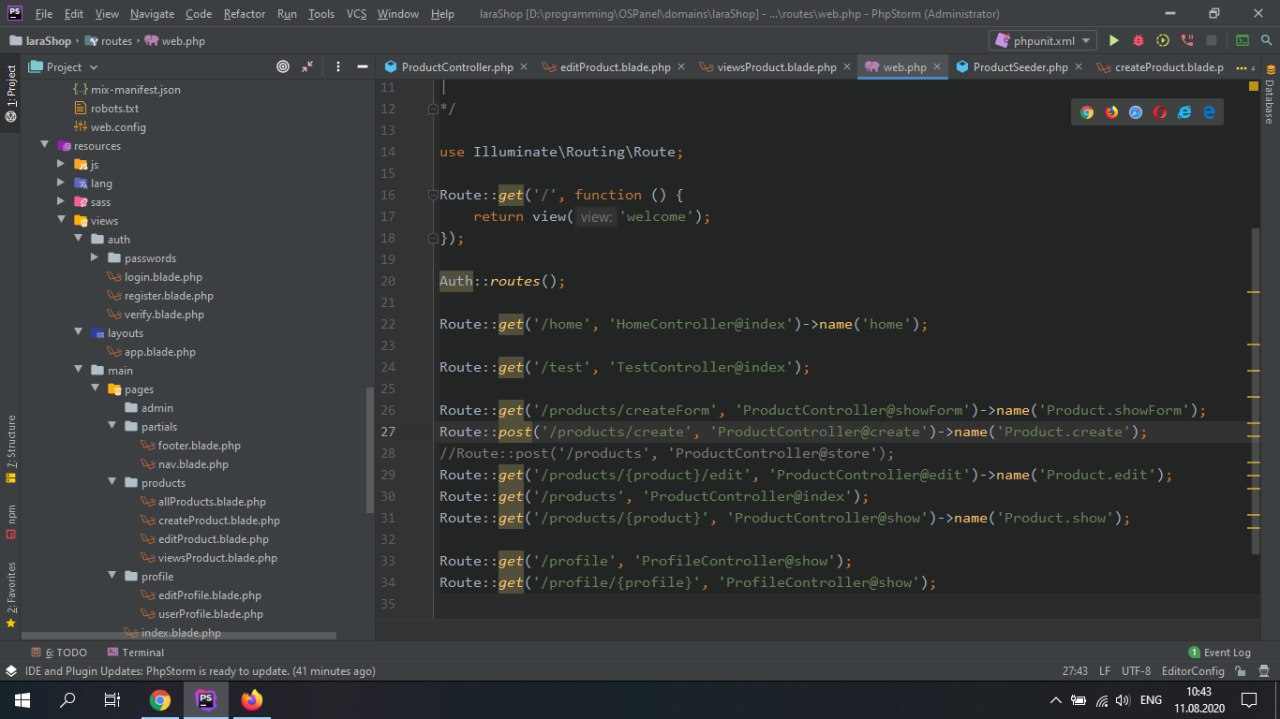Open the Project view selector dropdown
1280x719 pixels.
pos(64,66)
